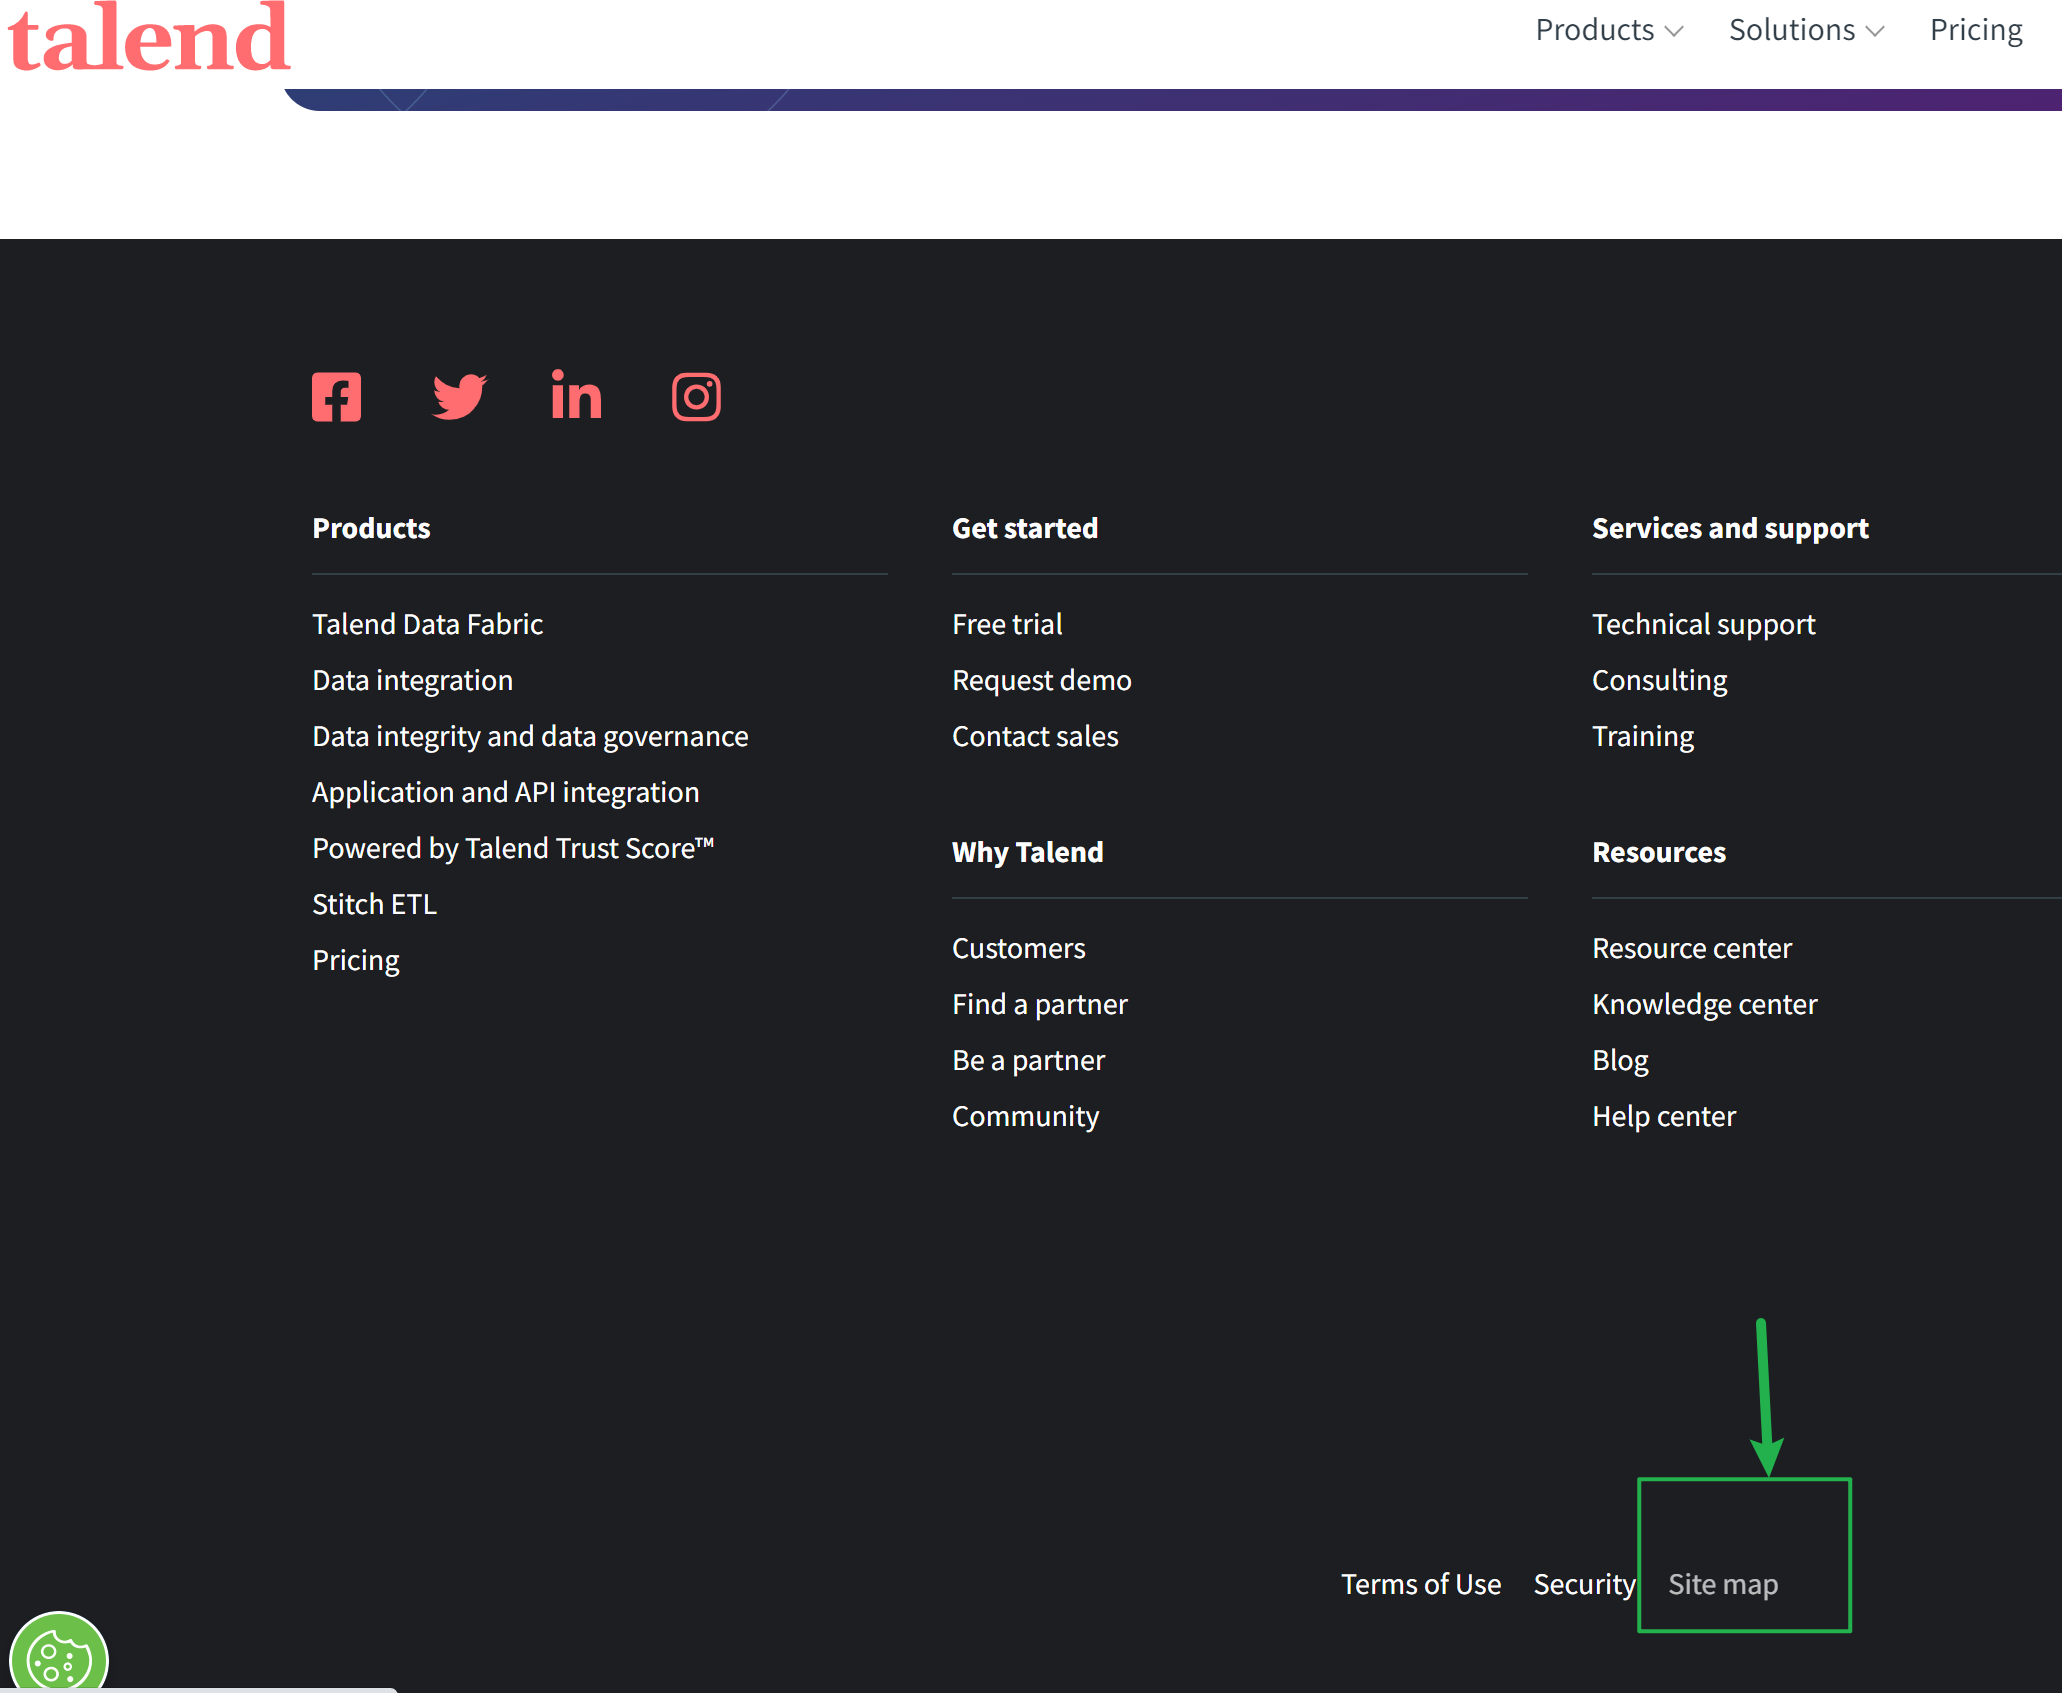
Task: Open Talend's Facebook page icon
Action: (x=336, y=397)
